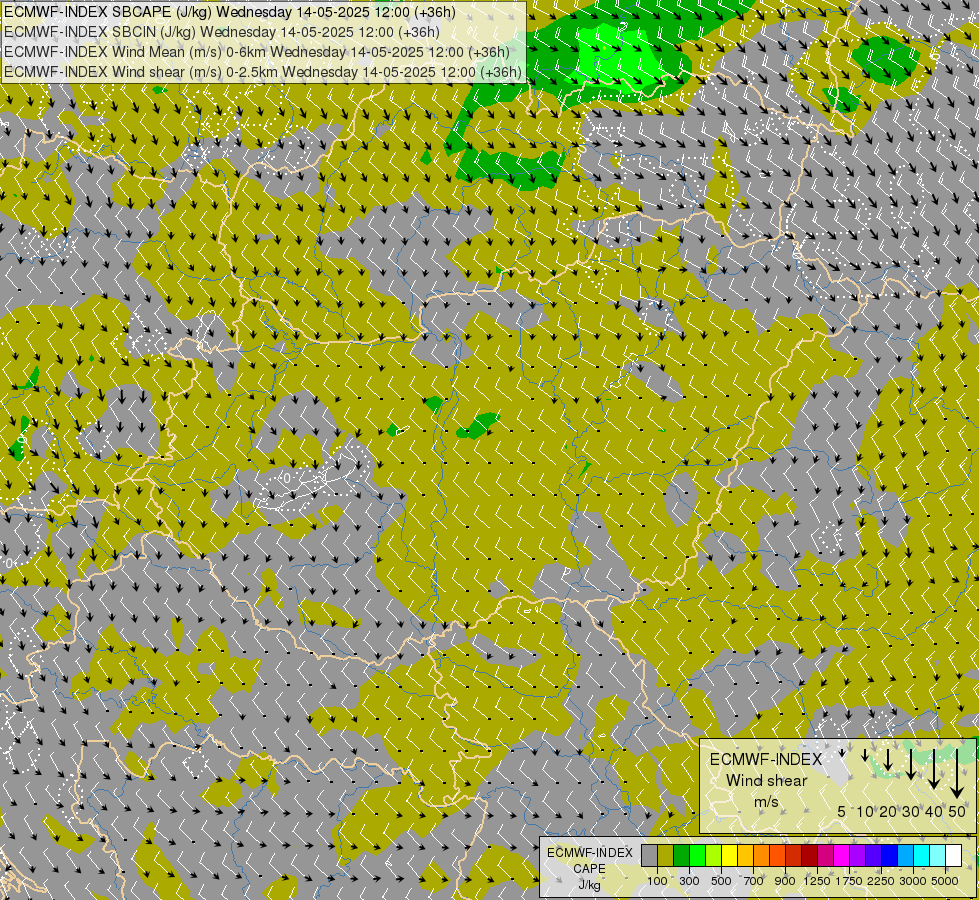Screen dimensions: 979x900
Task: Click the Wind shear 0-2.5km title line
Action: coord(263,72)
